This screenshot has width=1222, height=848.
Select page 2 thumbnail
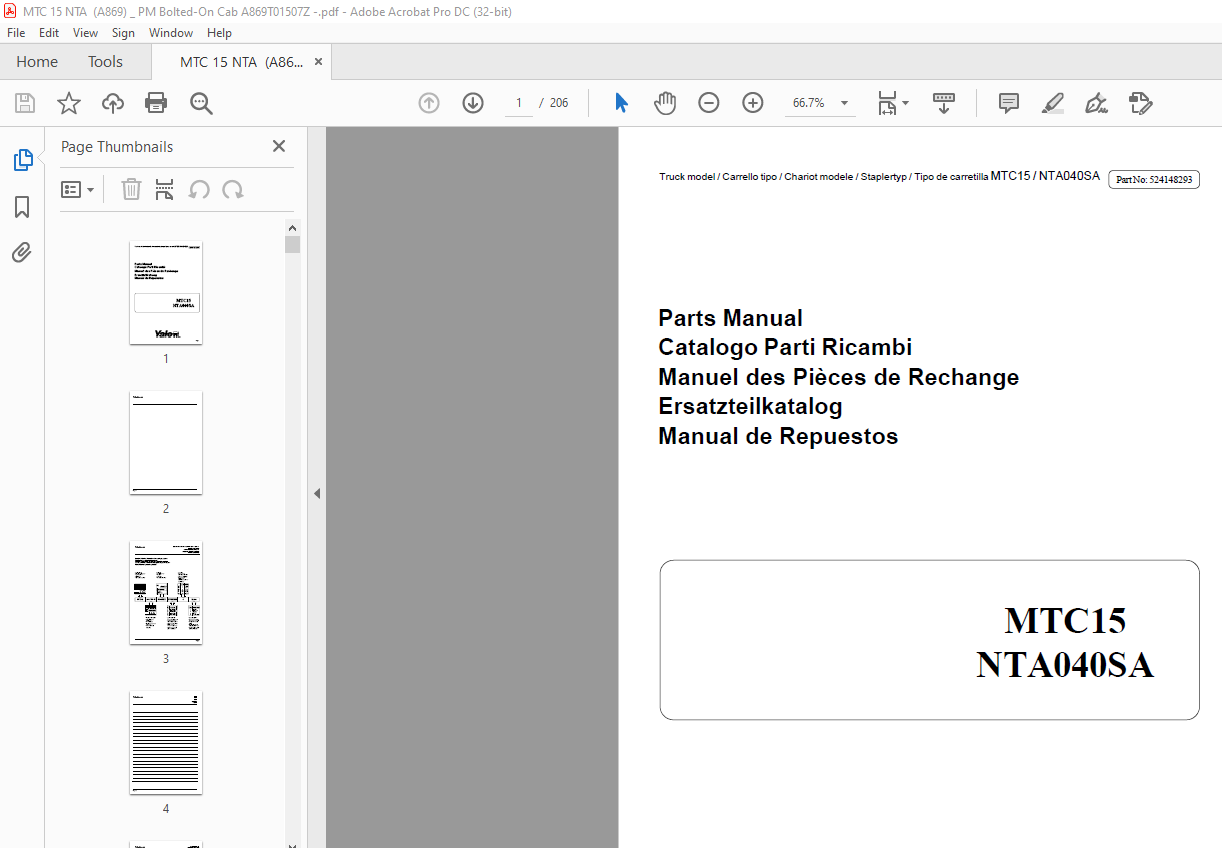(166, 443)
